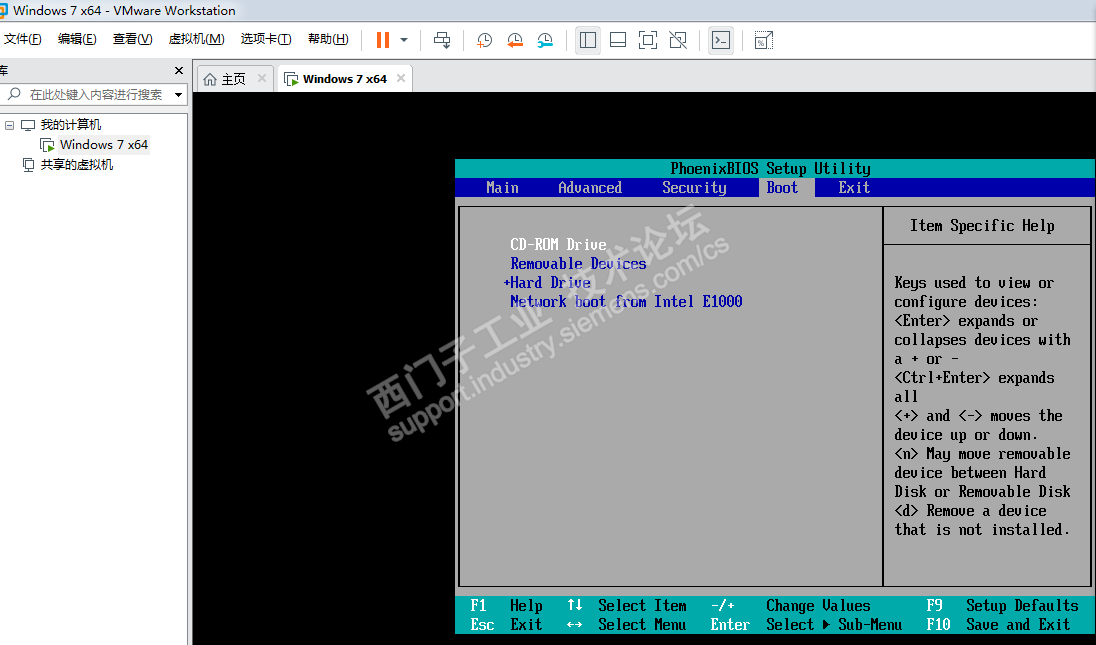Take a snapshot of this virtual machine
Image resolution: width=1096 pixels, height=645 pixels.
(x=484, y=40)
